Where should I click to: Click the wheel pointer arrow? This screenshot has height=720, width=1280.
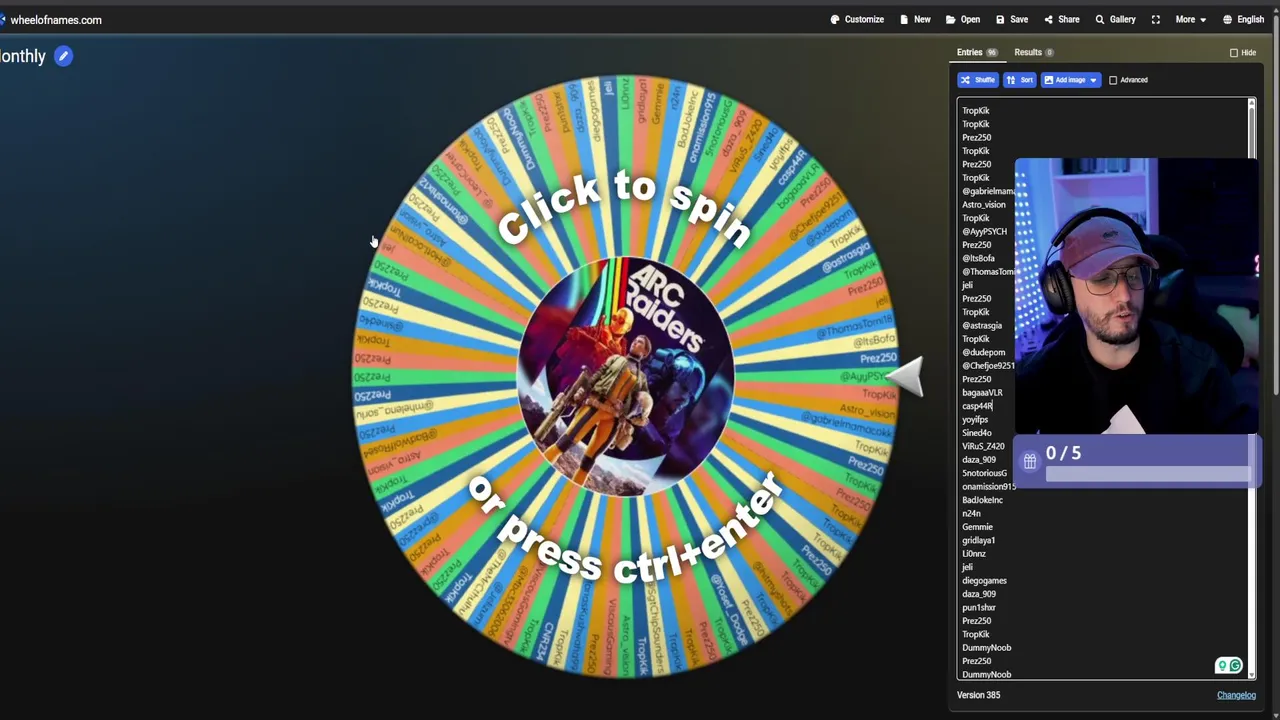point(905,377)
